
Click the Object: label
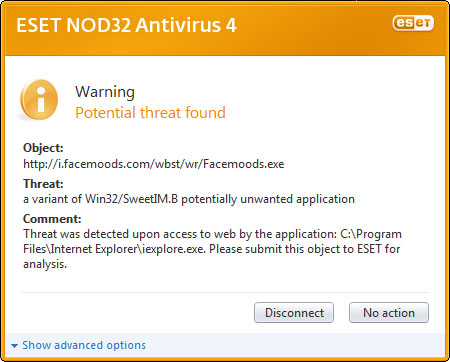tap(43, 148)
